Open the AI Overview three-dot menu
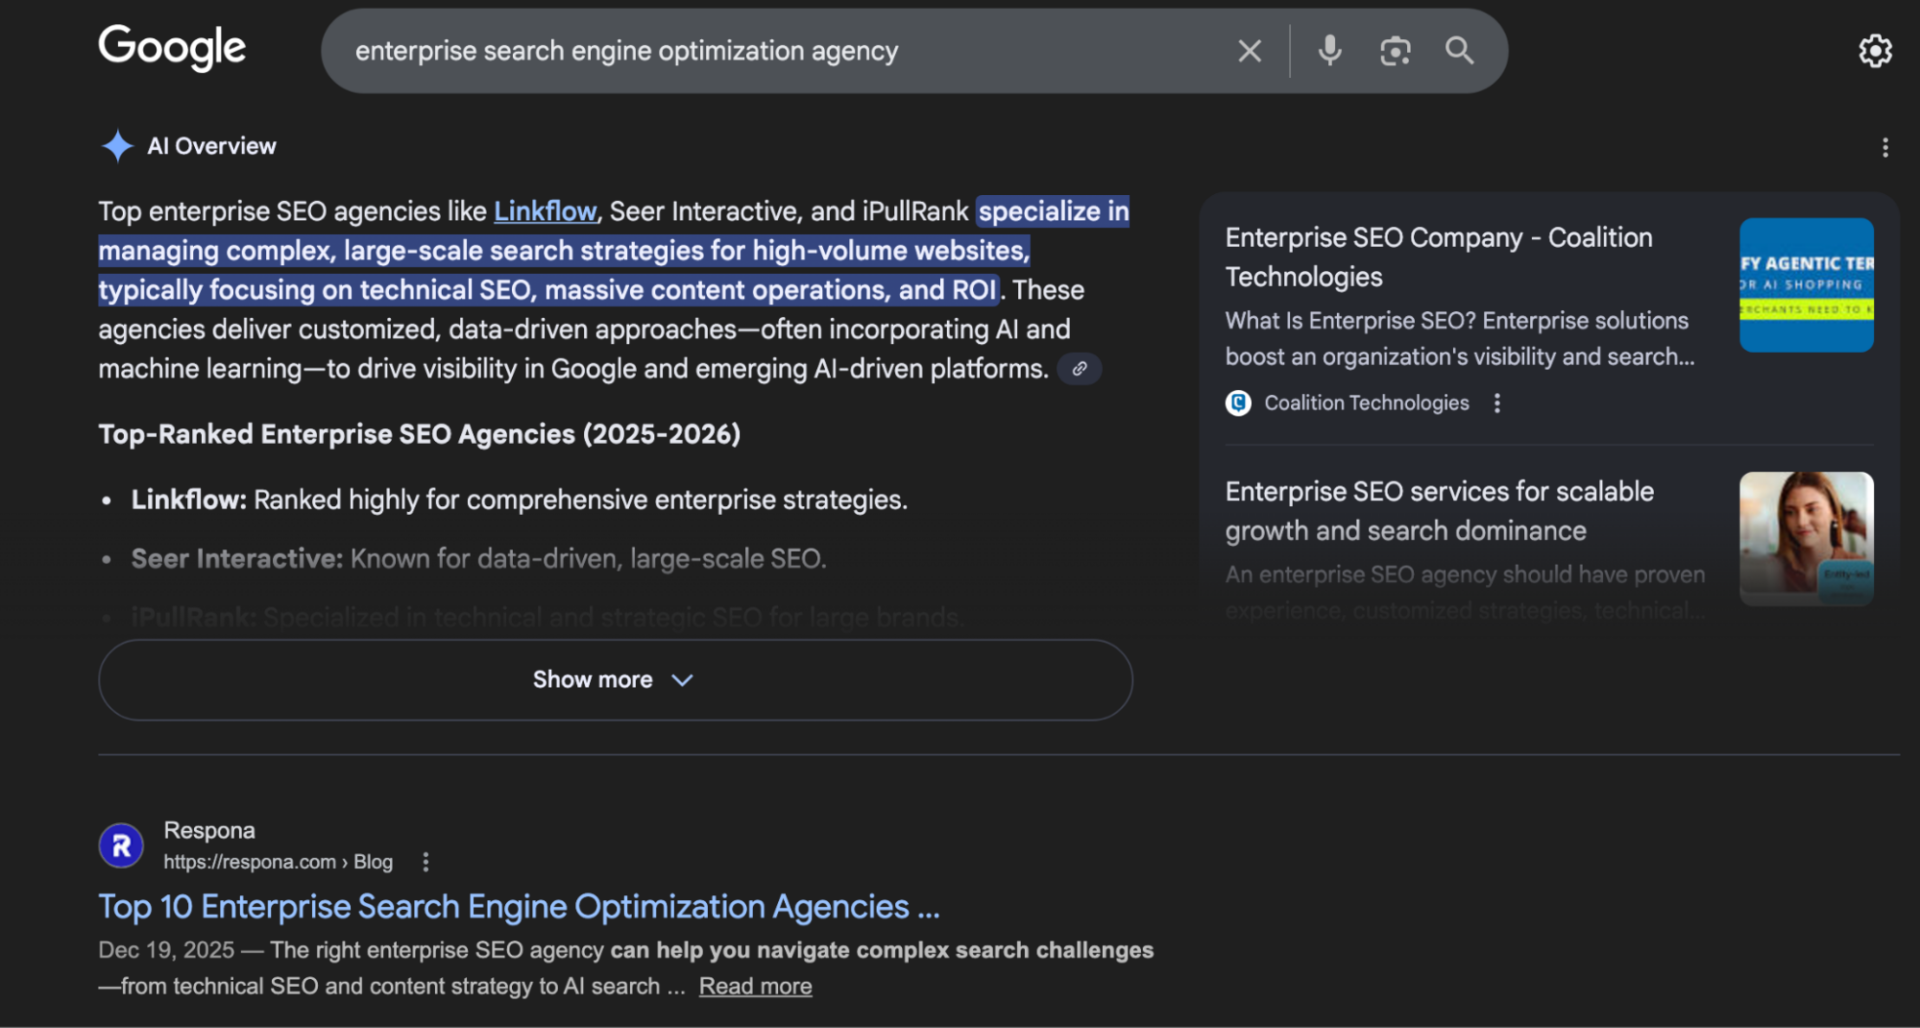The image size is (1920, 1028). (x=1884, y=146)
